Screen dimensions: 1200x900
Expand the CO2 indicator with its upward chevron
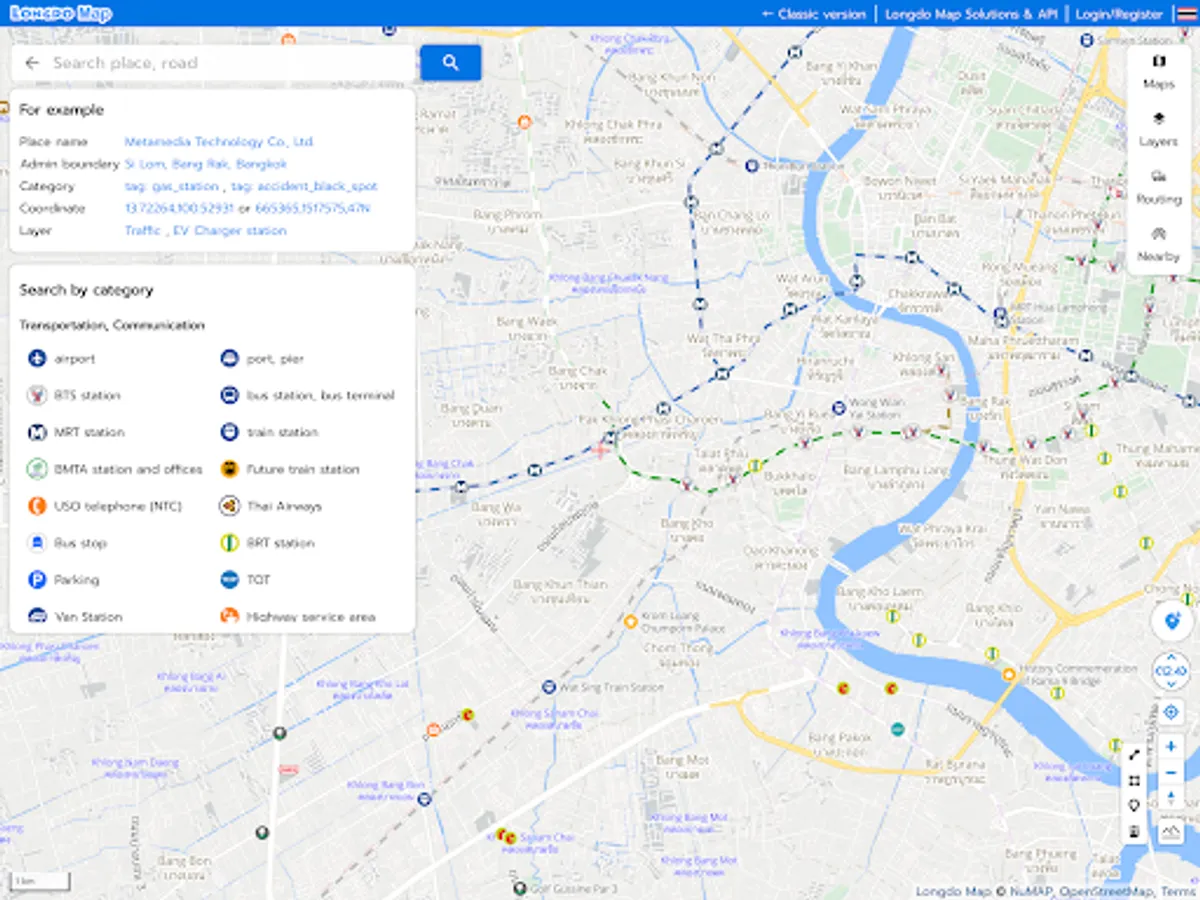coord(1170,656)
